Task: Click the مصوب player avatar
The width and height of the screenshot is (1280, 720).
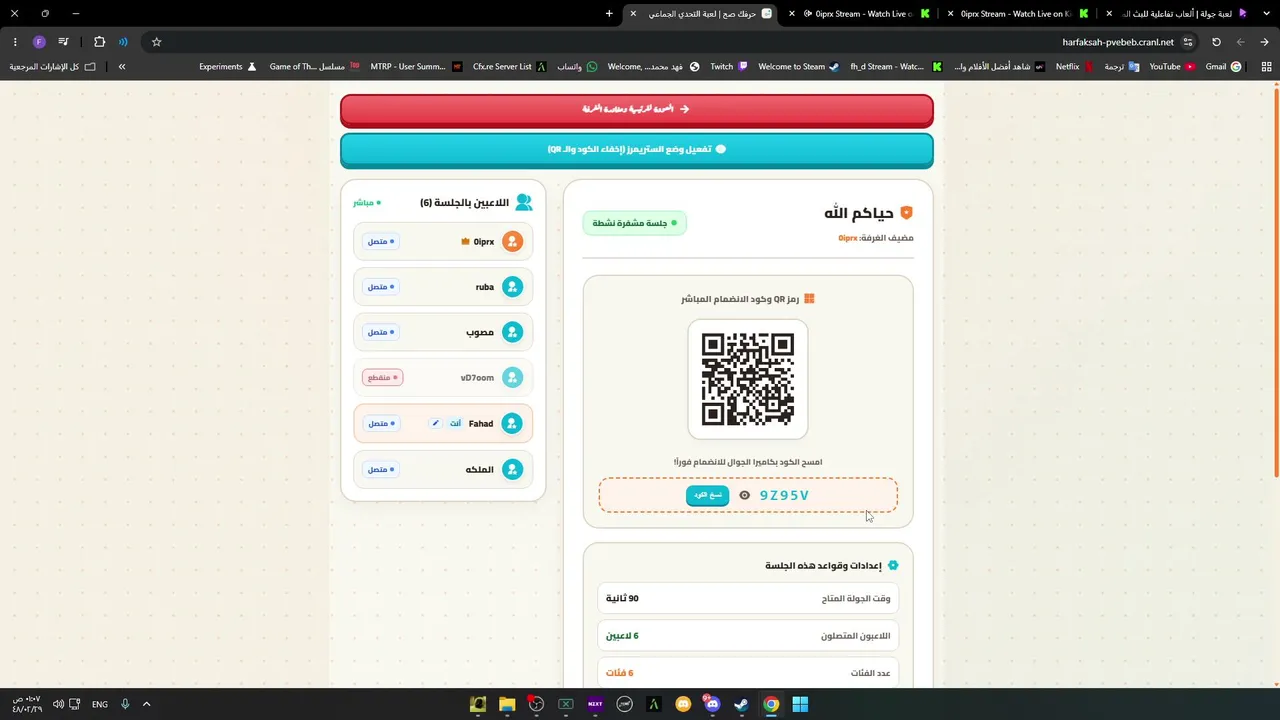Action: (x=513, y=332)
